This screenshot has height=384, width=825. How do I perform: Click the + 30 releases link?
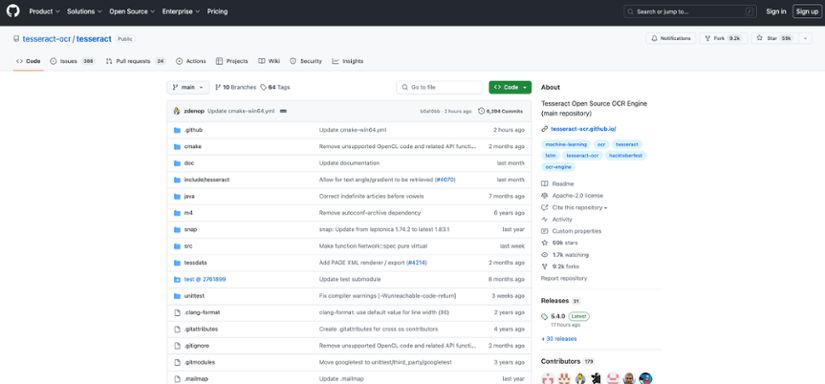point(559,339)
